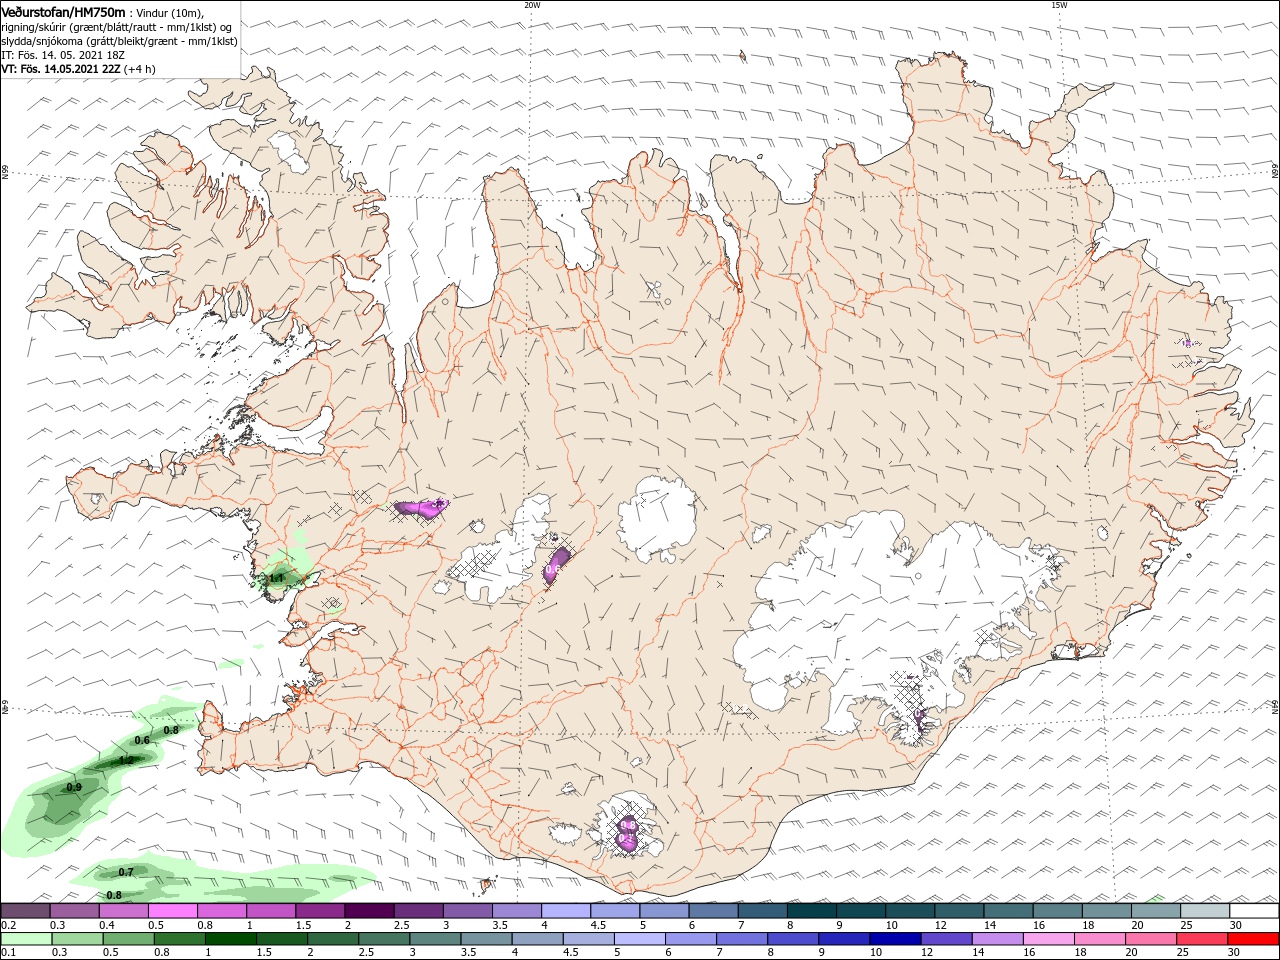Click the Mýrdalsjökull glacier near the south coast
This screenshot has height=960, width=1280.
click(x=627, y=826)
